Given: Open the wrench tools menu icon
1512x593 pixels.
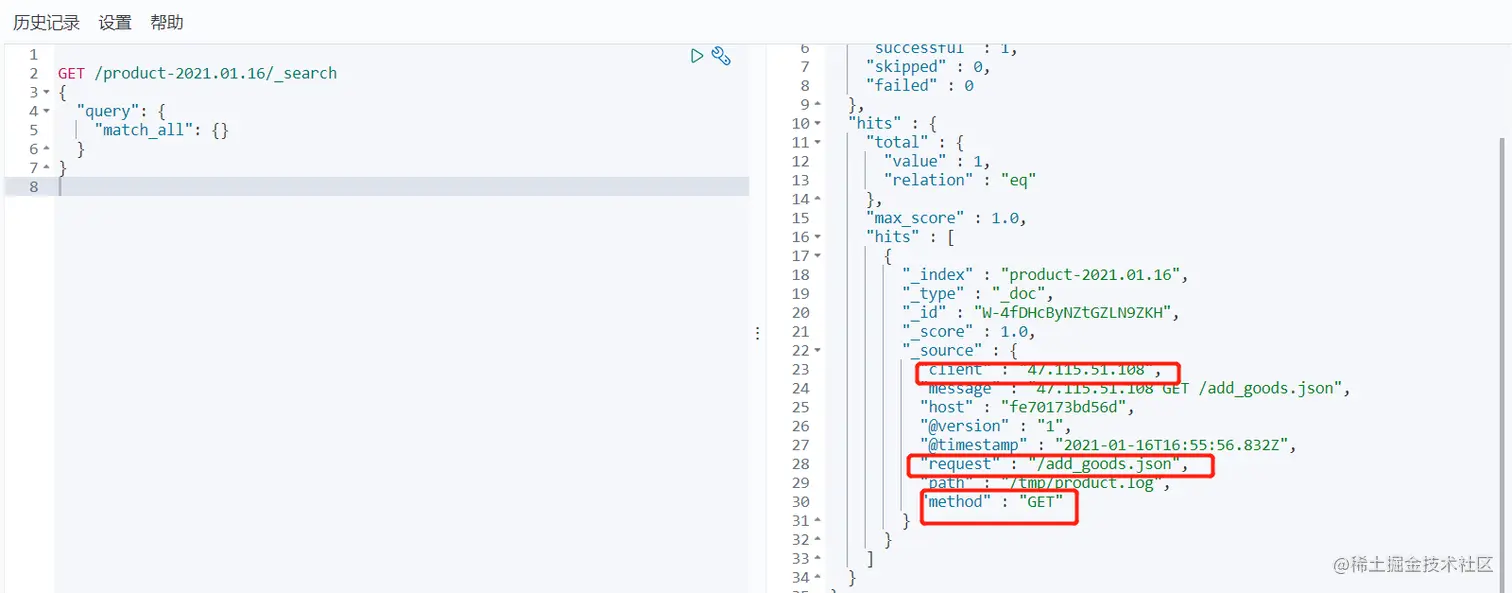Looking at the screenshot, I should click(721, 56).
